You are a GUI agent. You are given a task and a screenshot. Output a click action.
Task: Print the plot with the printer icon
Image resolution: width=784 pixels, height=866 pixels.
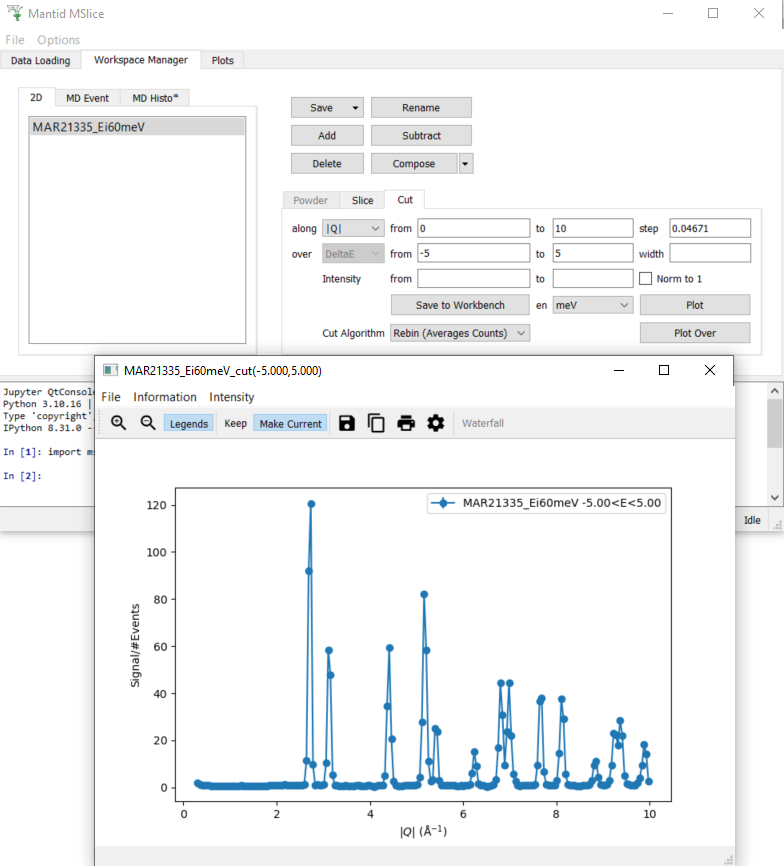(x=406, y=423)
